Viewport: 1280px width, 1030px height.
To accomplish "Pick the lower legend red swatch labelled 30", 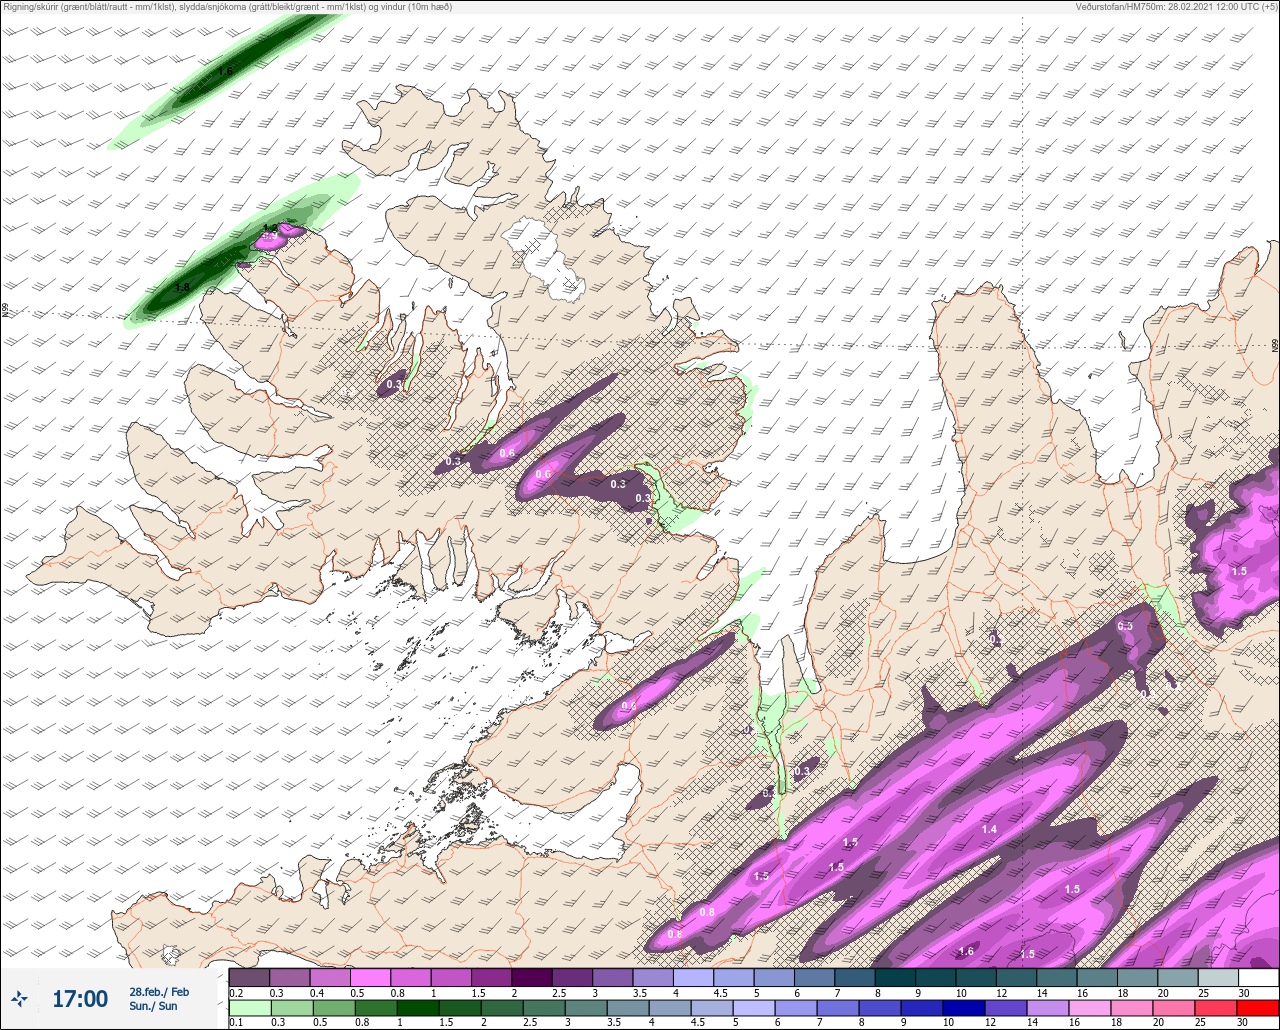I will click(x=1258, y=1007).
